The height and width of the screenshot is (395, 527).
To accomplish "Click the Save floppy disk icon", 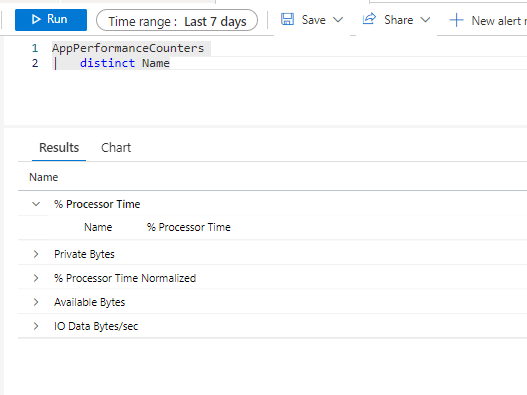I will 287,19.
